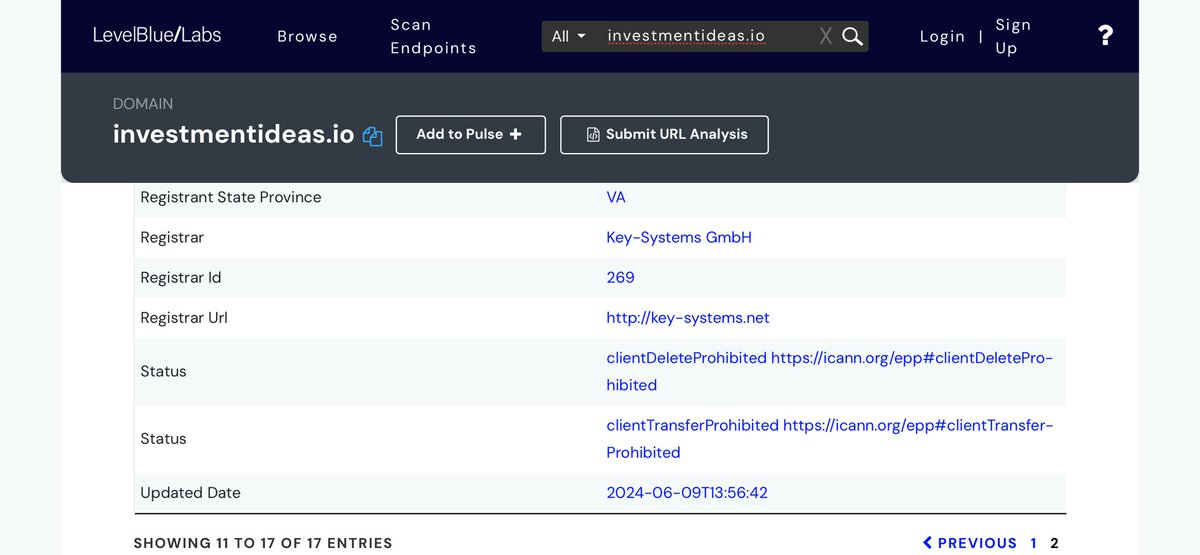Open the help question mark icon
This screenshot has width=1200, height=555.
pos(1105,36)
